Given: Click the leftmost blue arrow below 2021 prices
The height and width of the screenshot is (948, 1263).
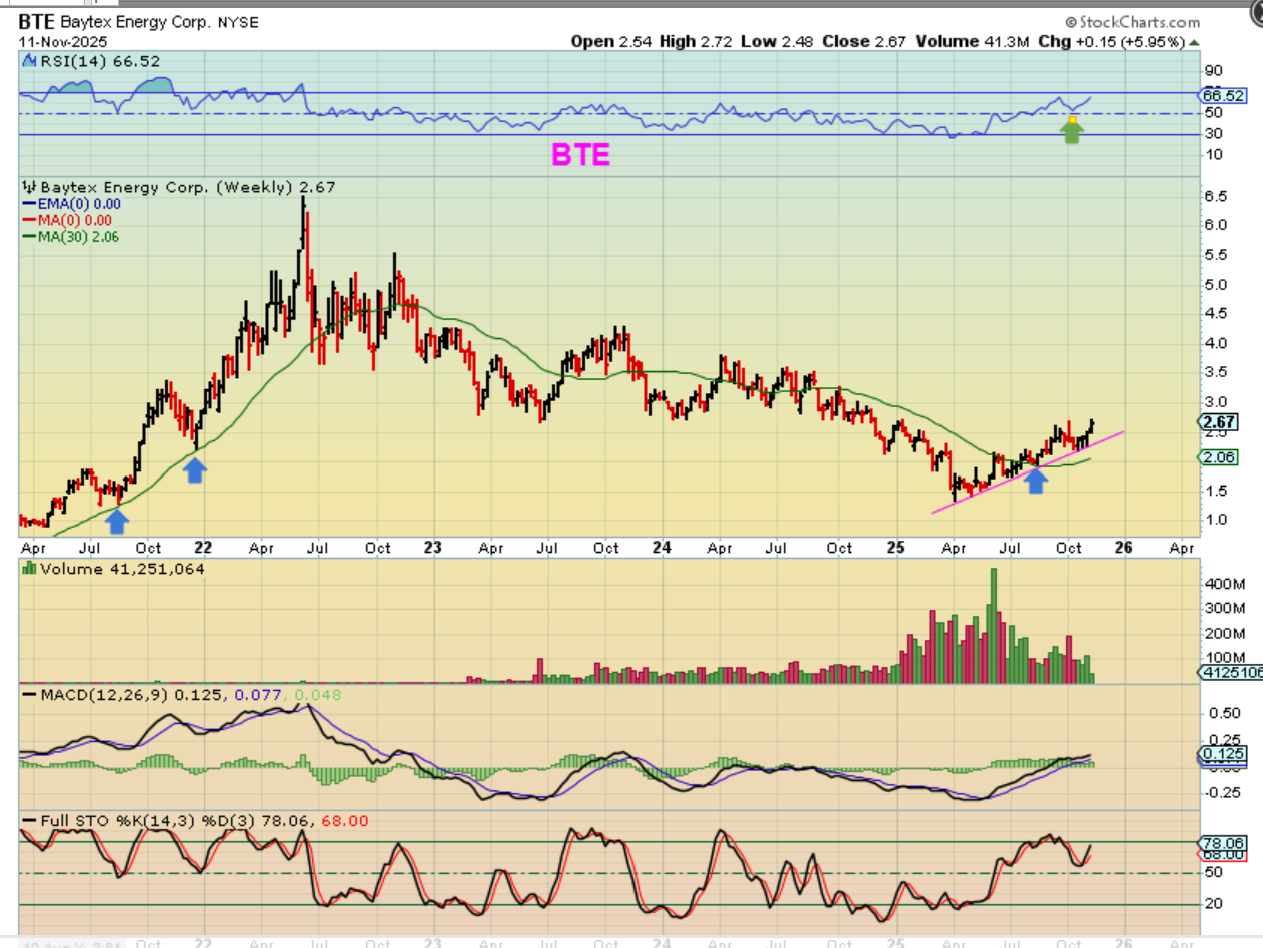Looking at the screenshot, I should pyautogui.click(x=117, y=520).
